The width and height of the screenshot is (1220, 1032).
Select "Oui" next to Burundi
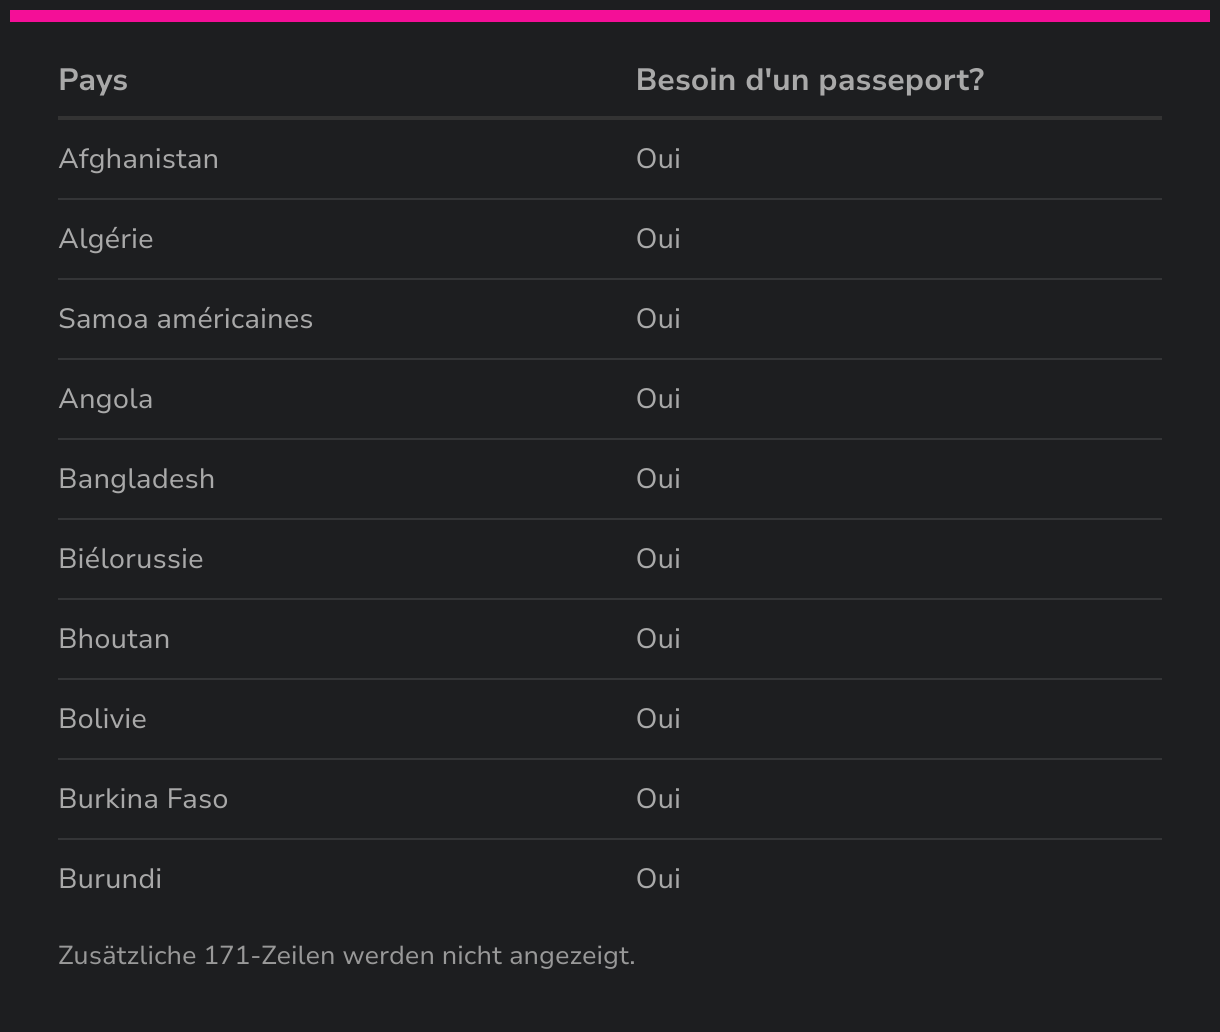pos(658,879)
